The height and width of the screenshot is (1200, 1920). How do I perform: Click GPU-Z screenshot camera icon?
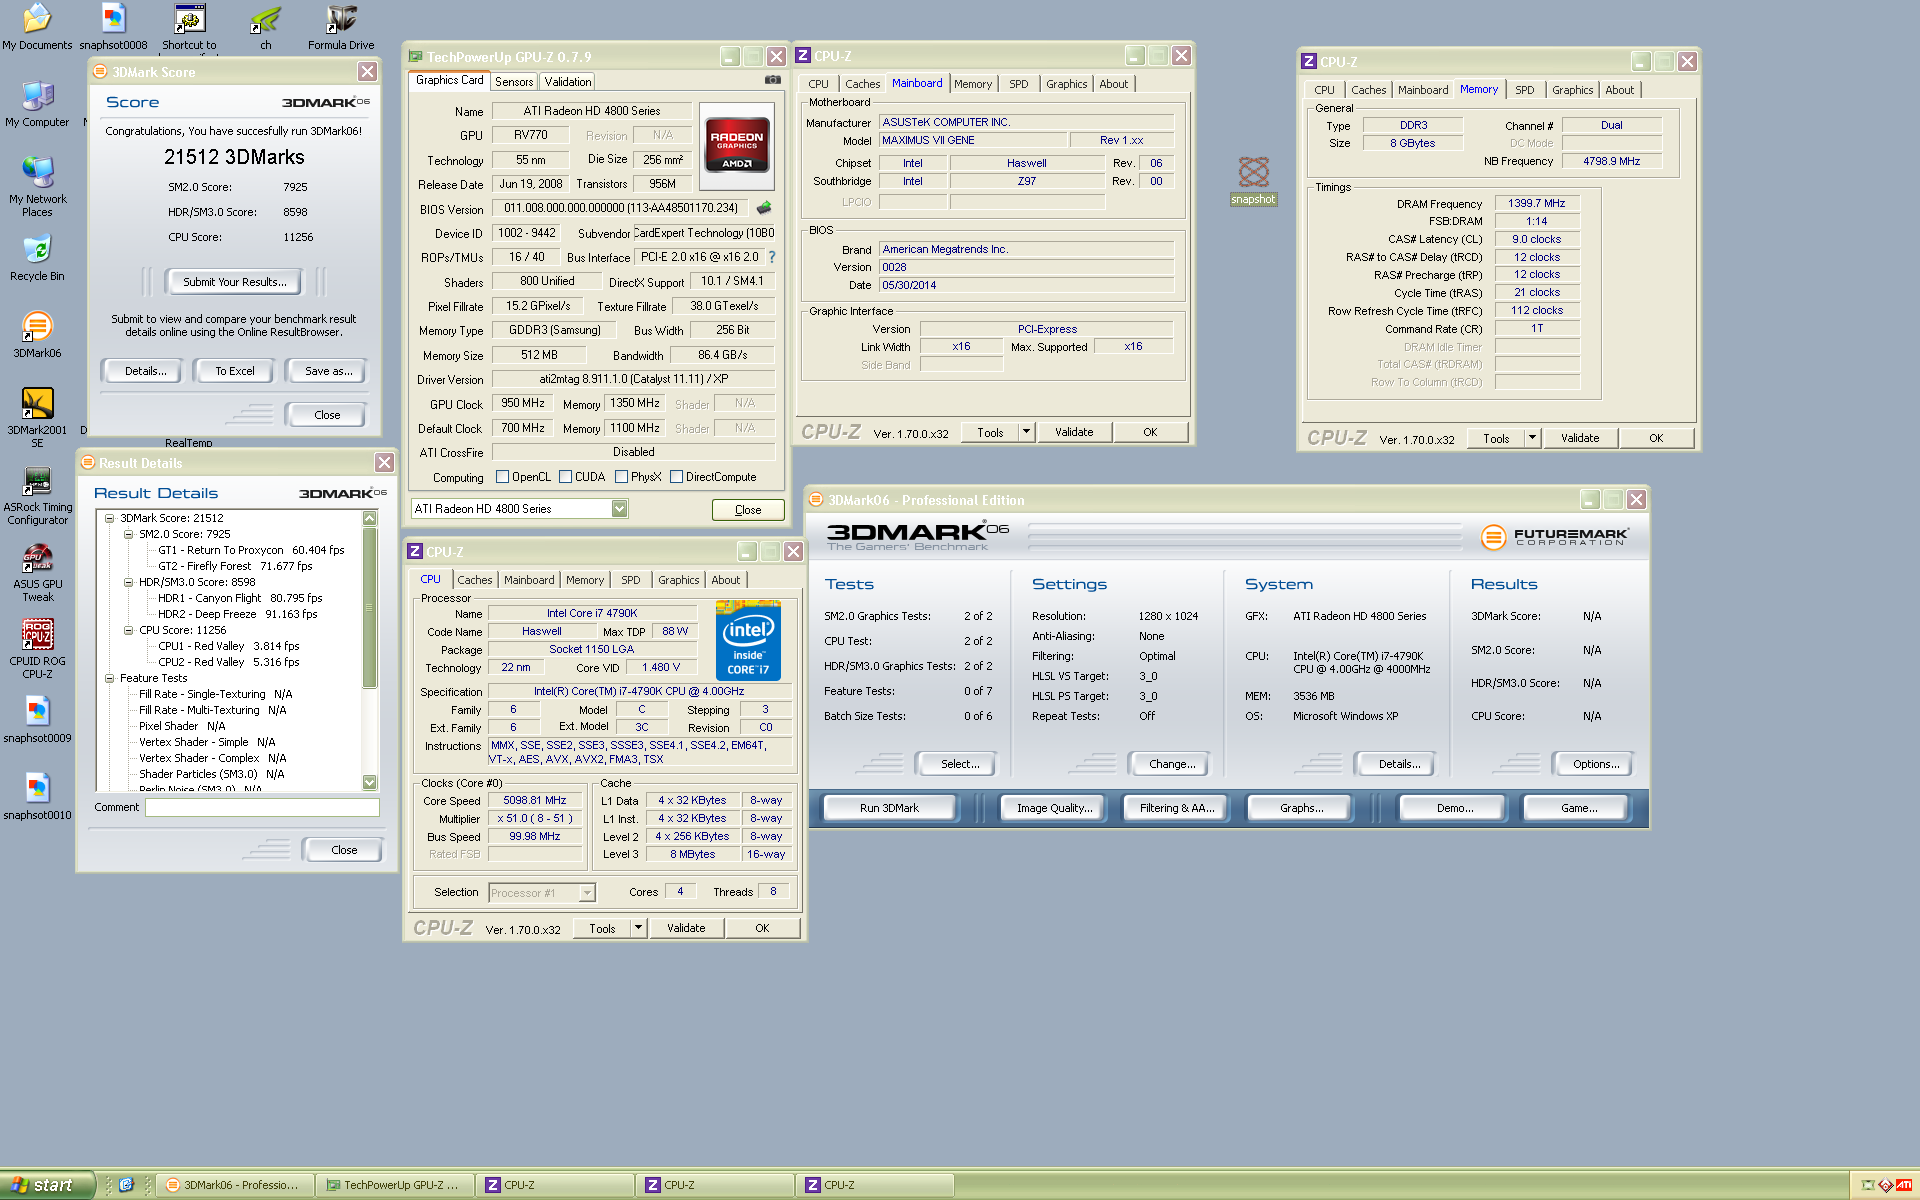[x=773, y=80]
